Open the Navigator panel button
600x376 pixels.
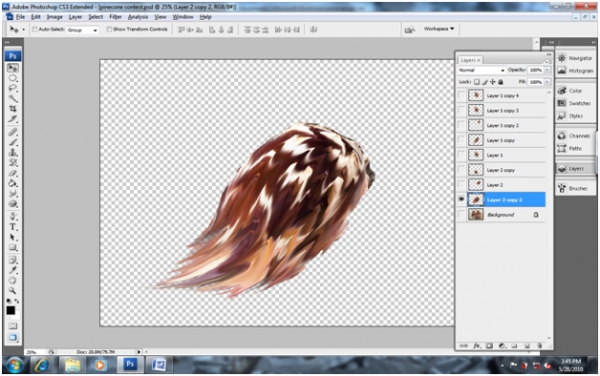click(576, 58)
